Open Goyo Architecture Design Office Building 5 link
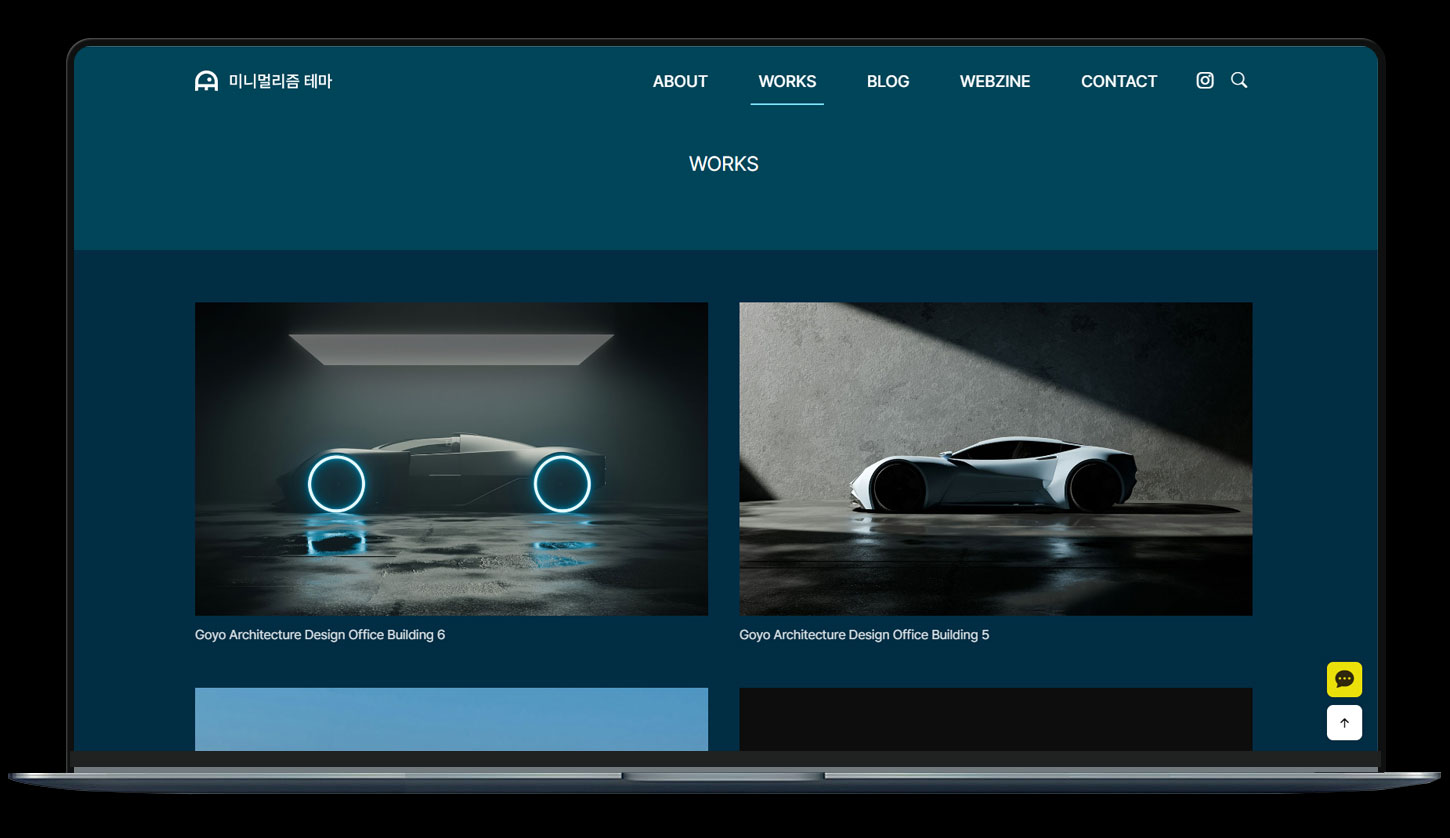The height and width of the screenshot is (838, 1450). pos(864,635)
